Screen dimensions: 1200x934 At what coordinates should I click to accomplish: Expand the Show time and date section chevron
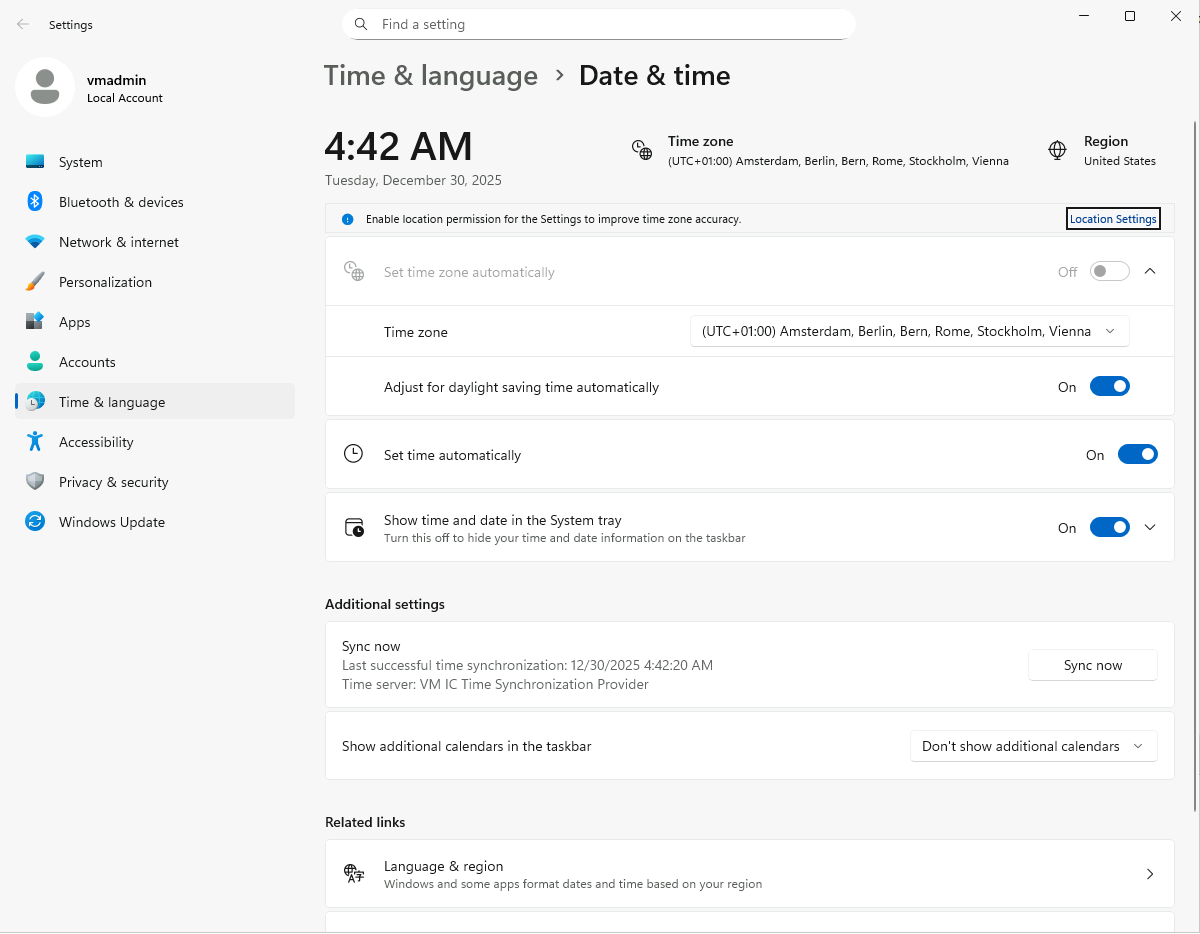[x=1150, y=528]
